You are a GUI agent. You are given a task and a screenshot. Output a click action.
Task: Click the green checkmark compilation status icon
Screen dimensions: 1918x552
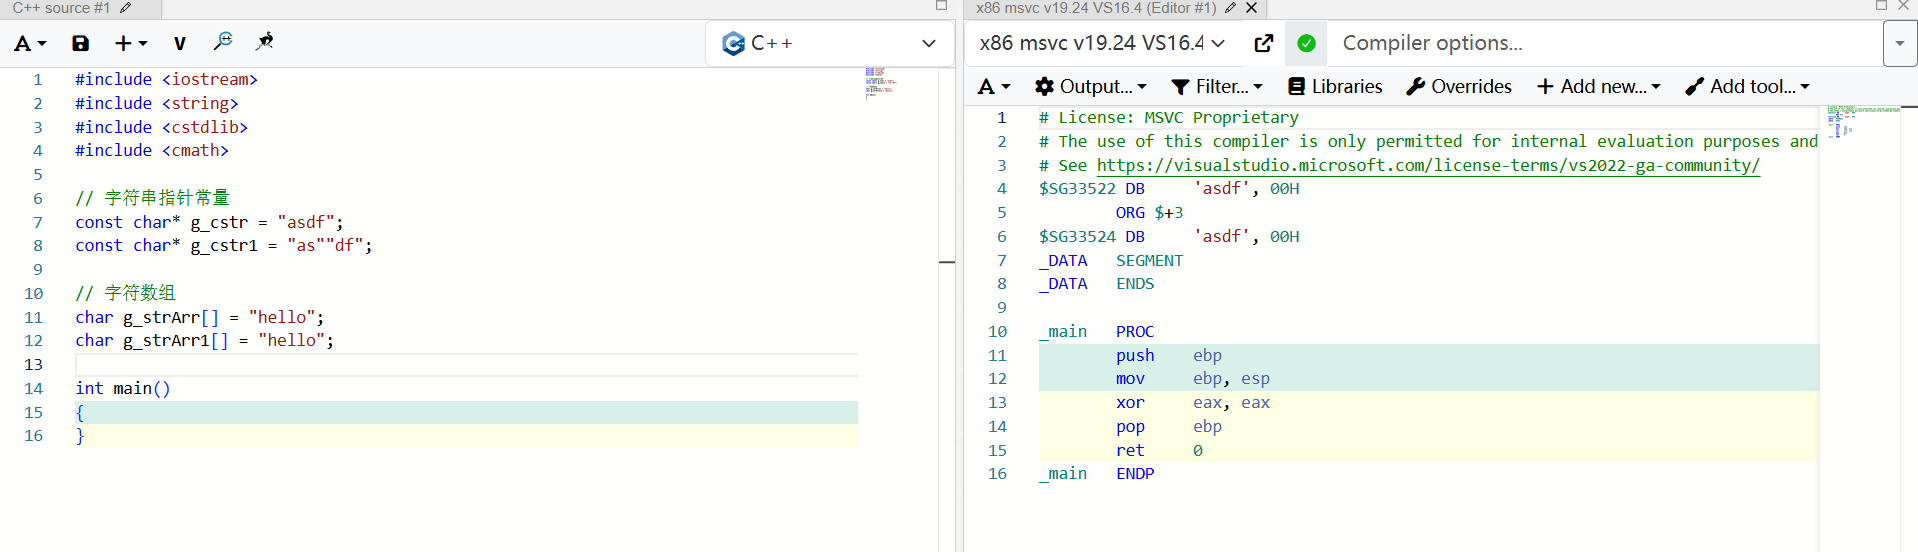[1306, 43]
